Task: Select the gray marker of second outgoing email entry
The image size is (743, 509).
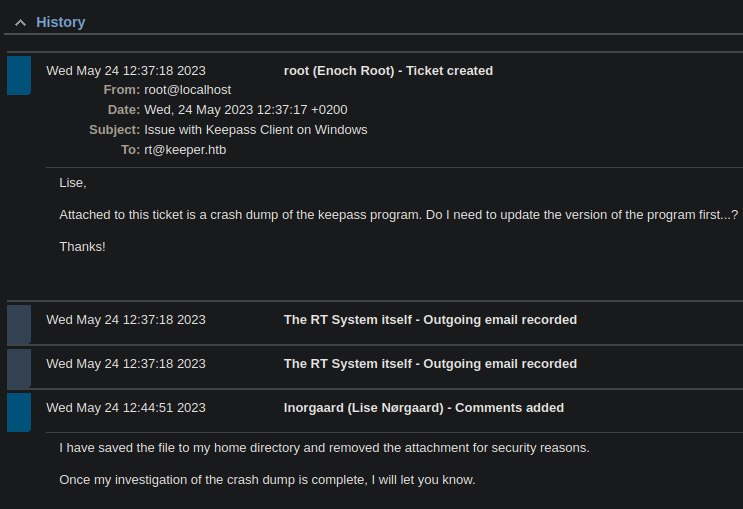Action: pos(19,368)
